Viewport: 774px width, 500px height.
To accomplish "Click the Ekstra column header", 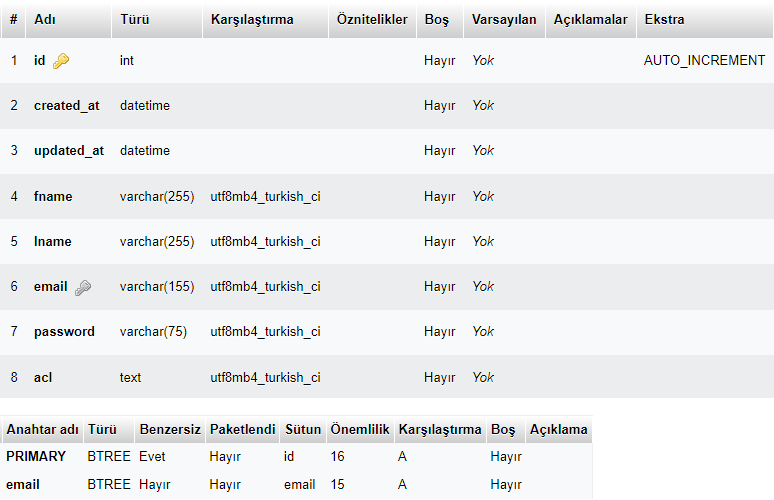I will tap(665, 20).
